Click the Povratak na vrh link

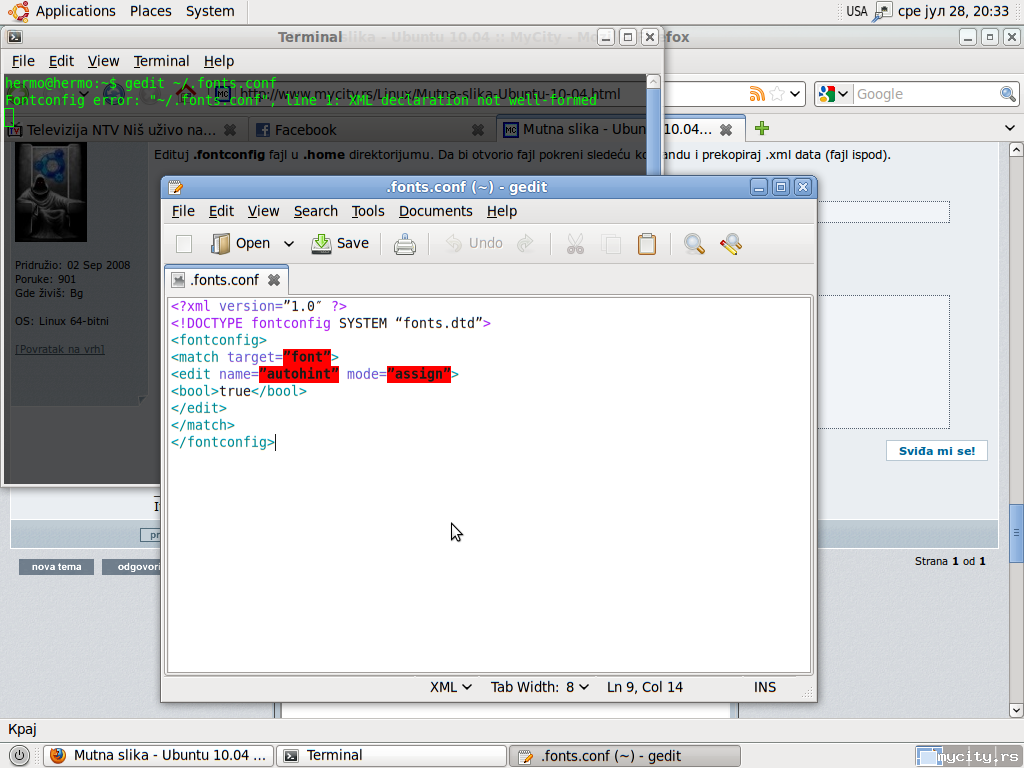point(59,349)
